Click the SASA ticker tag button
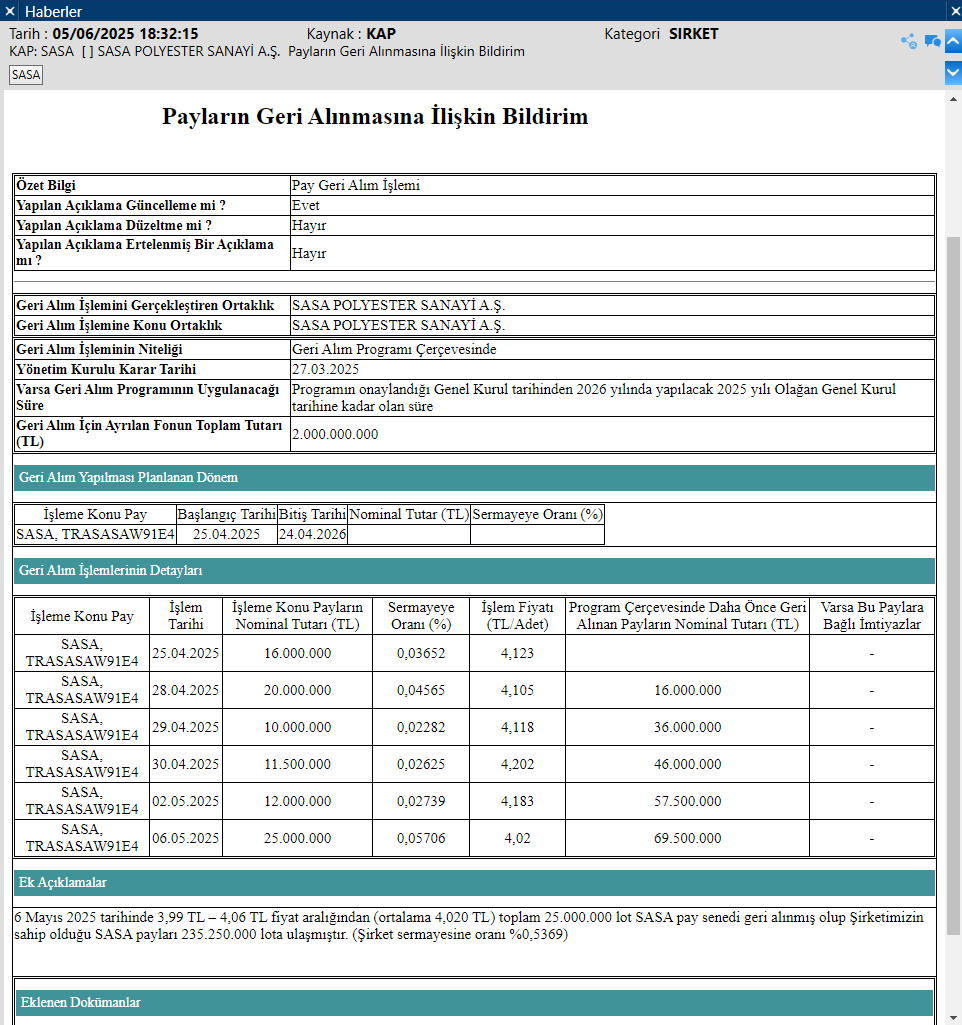The width and height of the screenshot is (962, 1025). (x=26, y=75)
